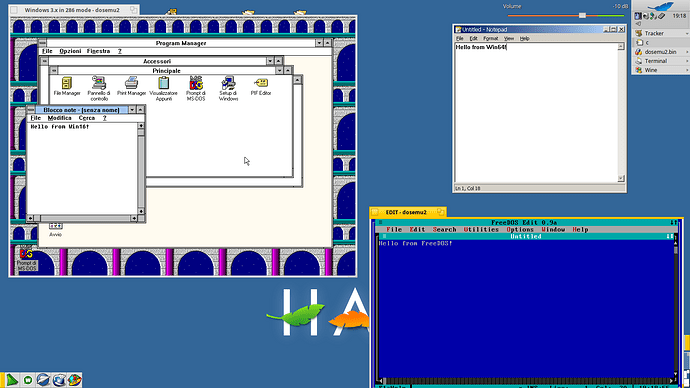
Task: Open Setup di Windows icon
Action: coord(228,88)
